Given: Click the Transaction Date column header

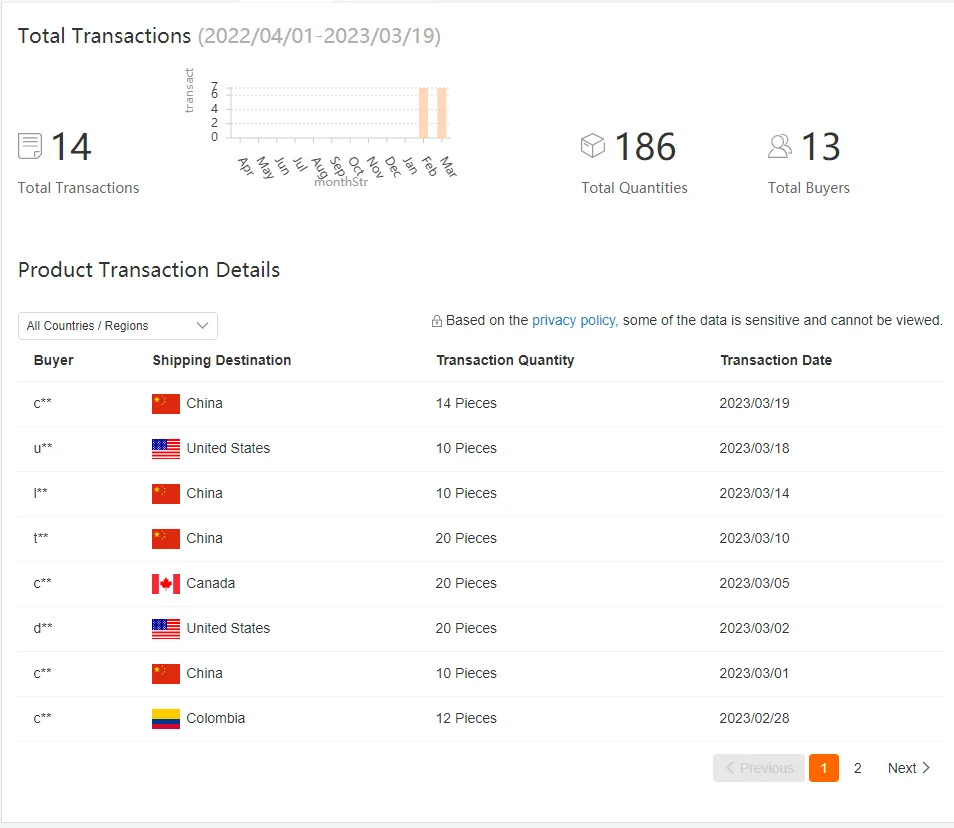Looking at the screenshot, I should pos(776,360).
